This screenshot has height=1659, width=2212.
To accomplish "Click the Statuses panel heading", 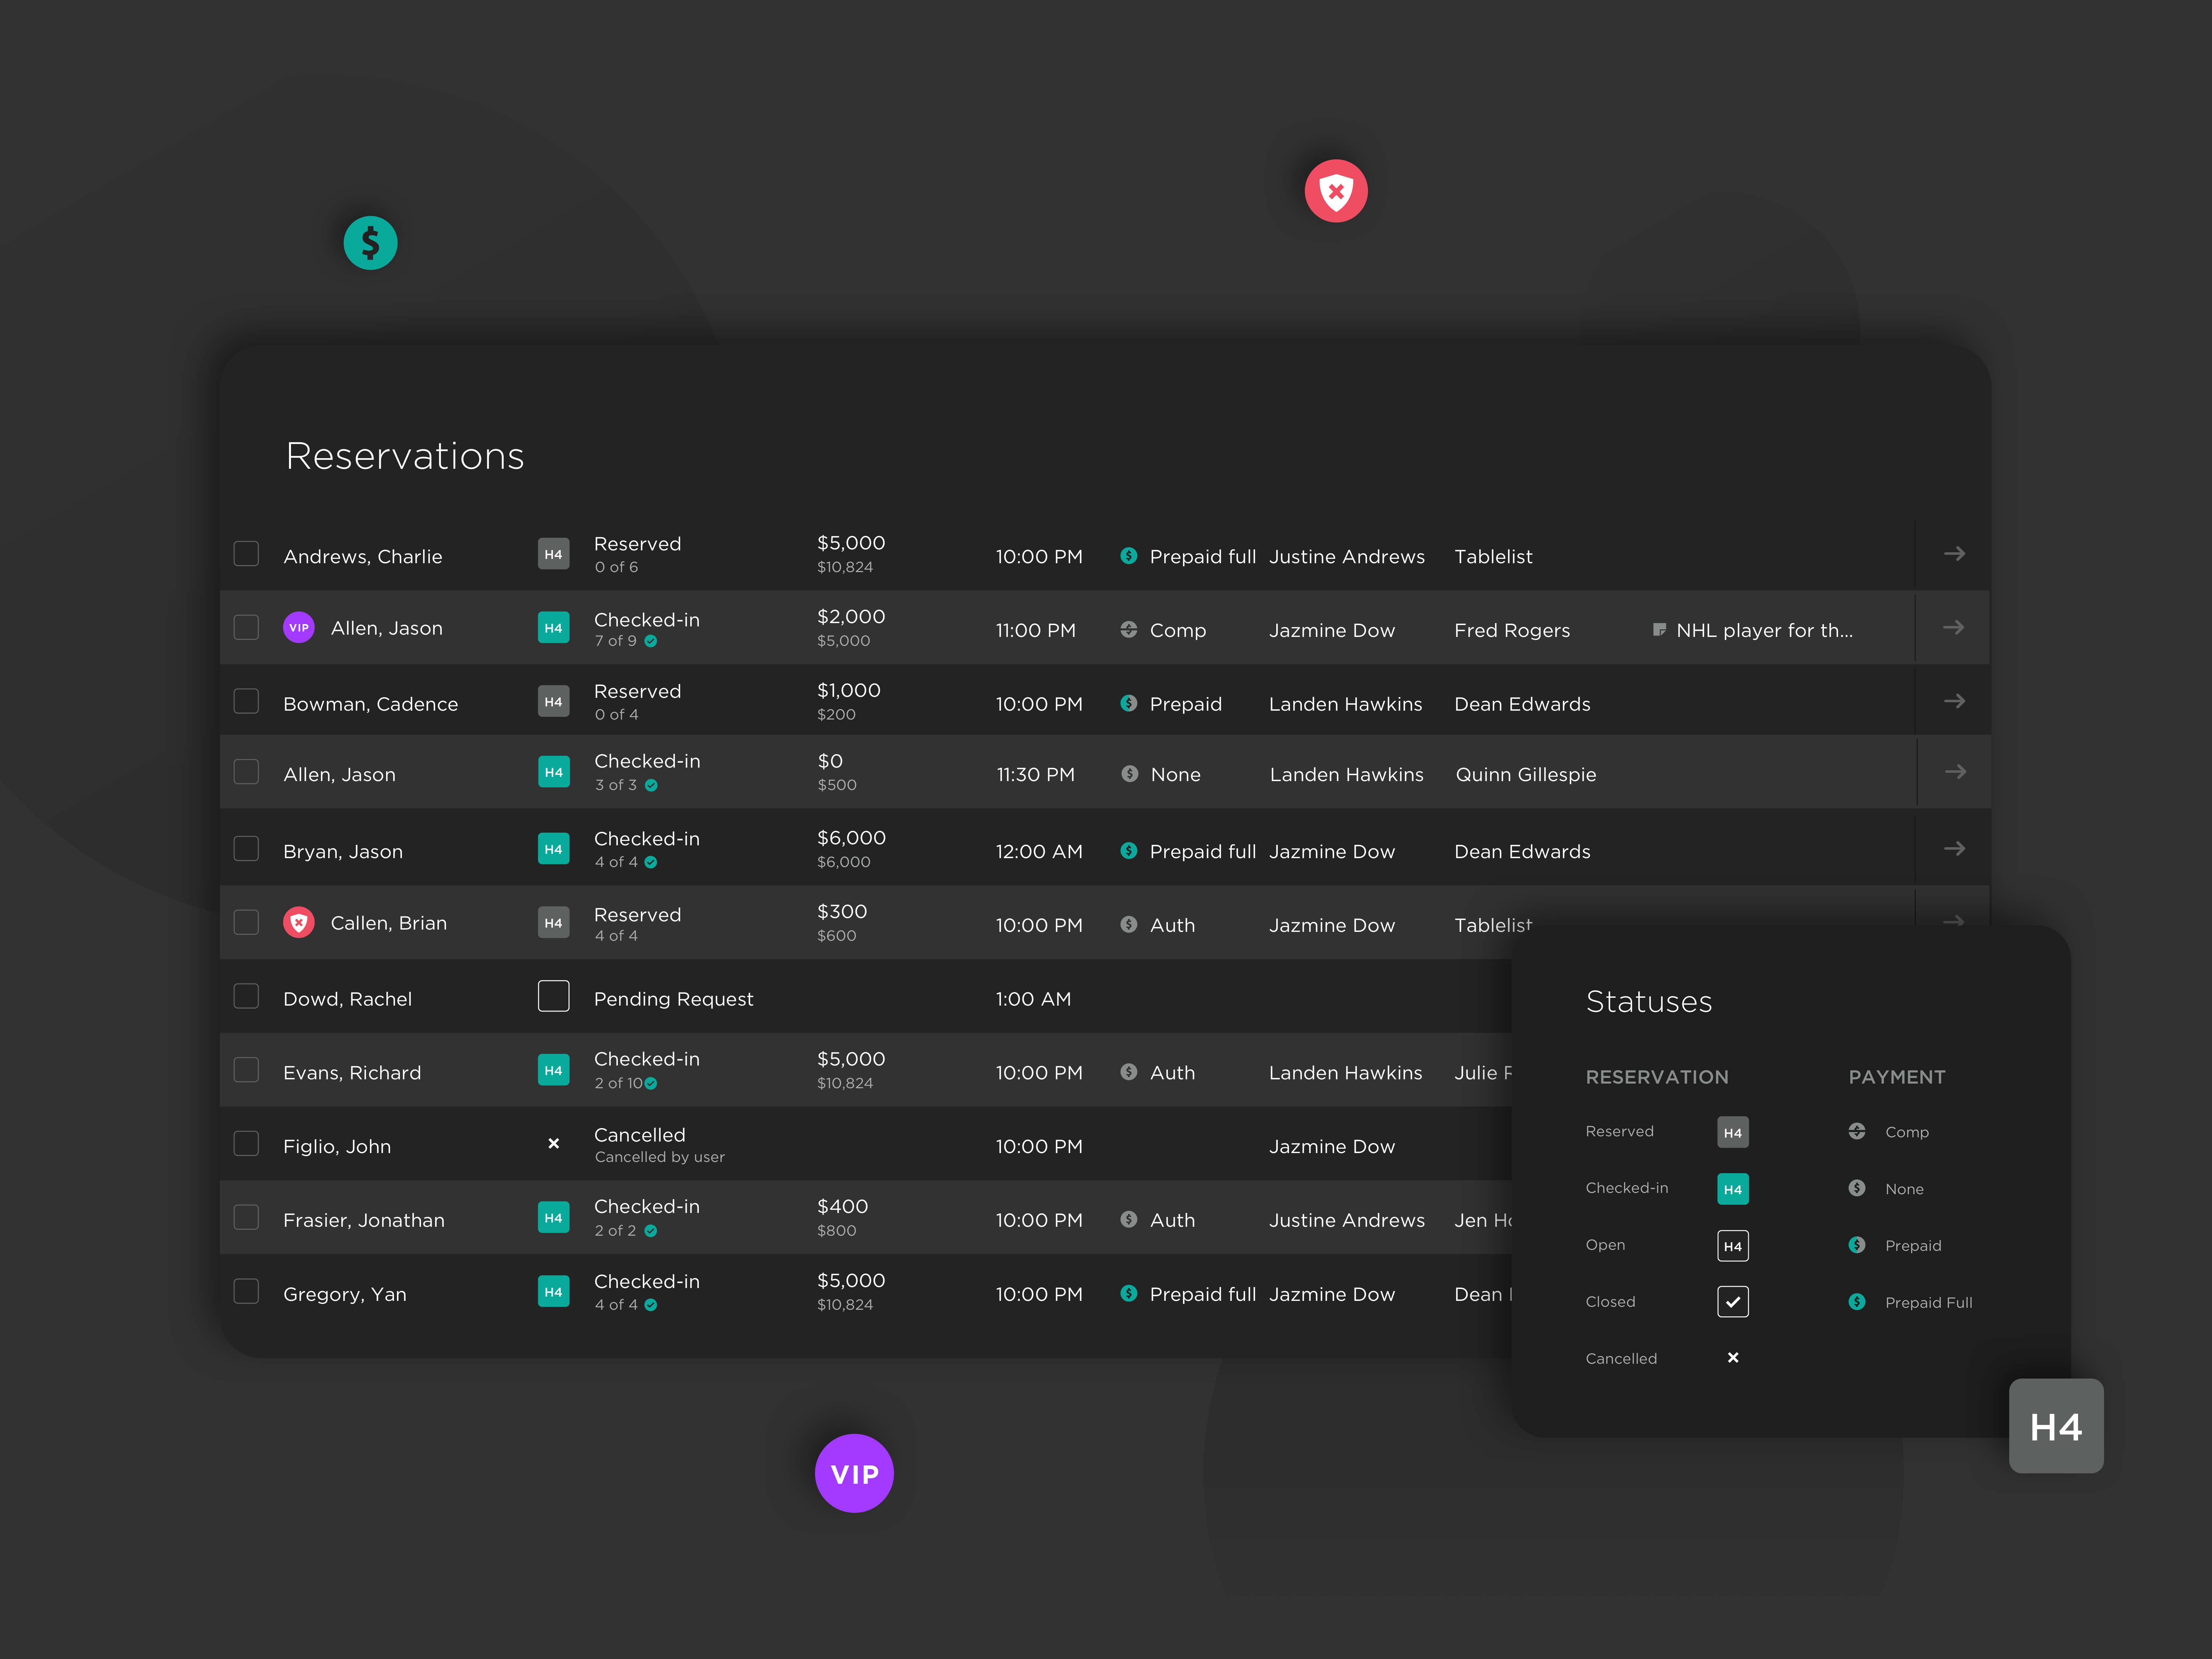I will [x=1649, y=1002].
